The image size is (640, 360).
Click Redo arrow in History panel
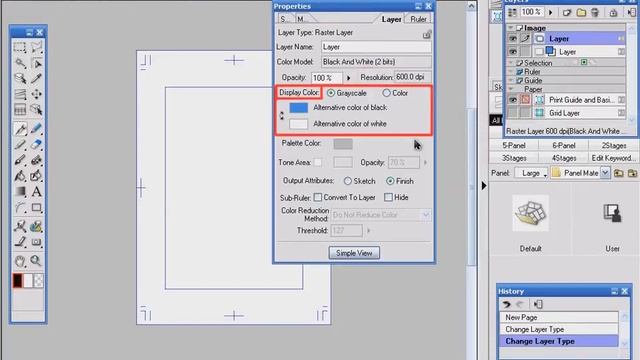(x=520, y=304)
